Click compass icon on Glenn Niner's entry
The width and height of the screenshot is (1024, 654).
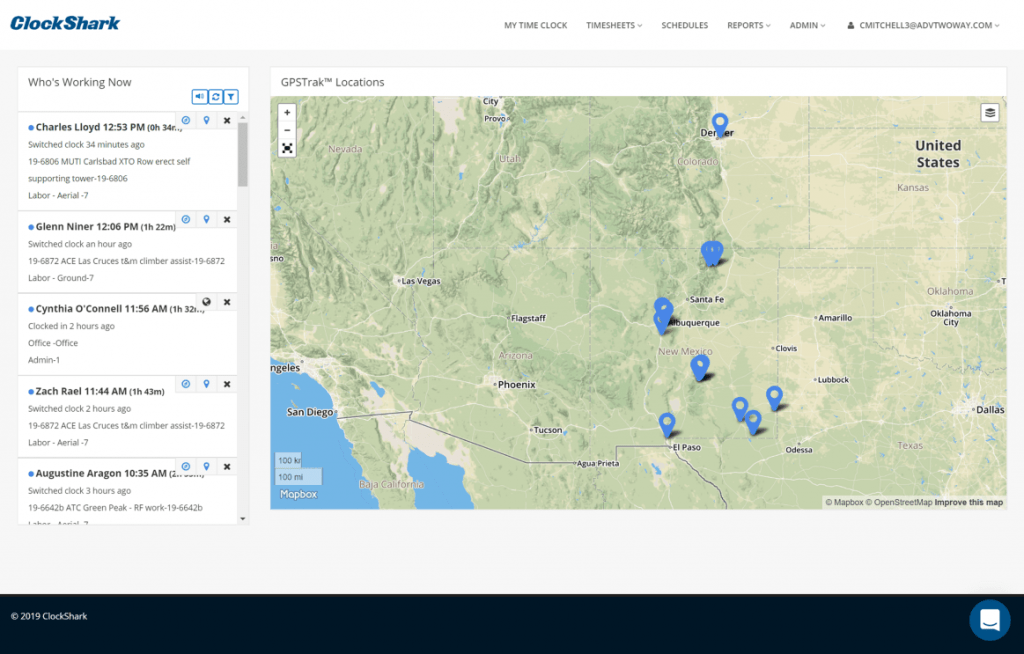pyautogui.click(x=186, y=220)
